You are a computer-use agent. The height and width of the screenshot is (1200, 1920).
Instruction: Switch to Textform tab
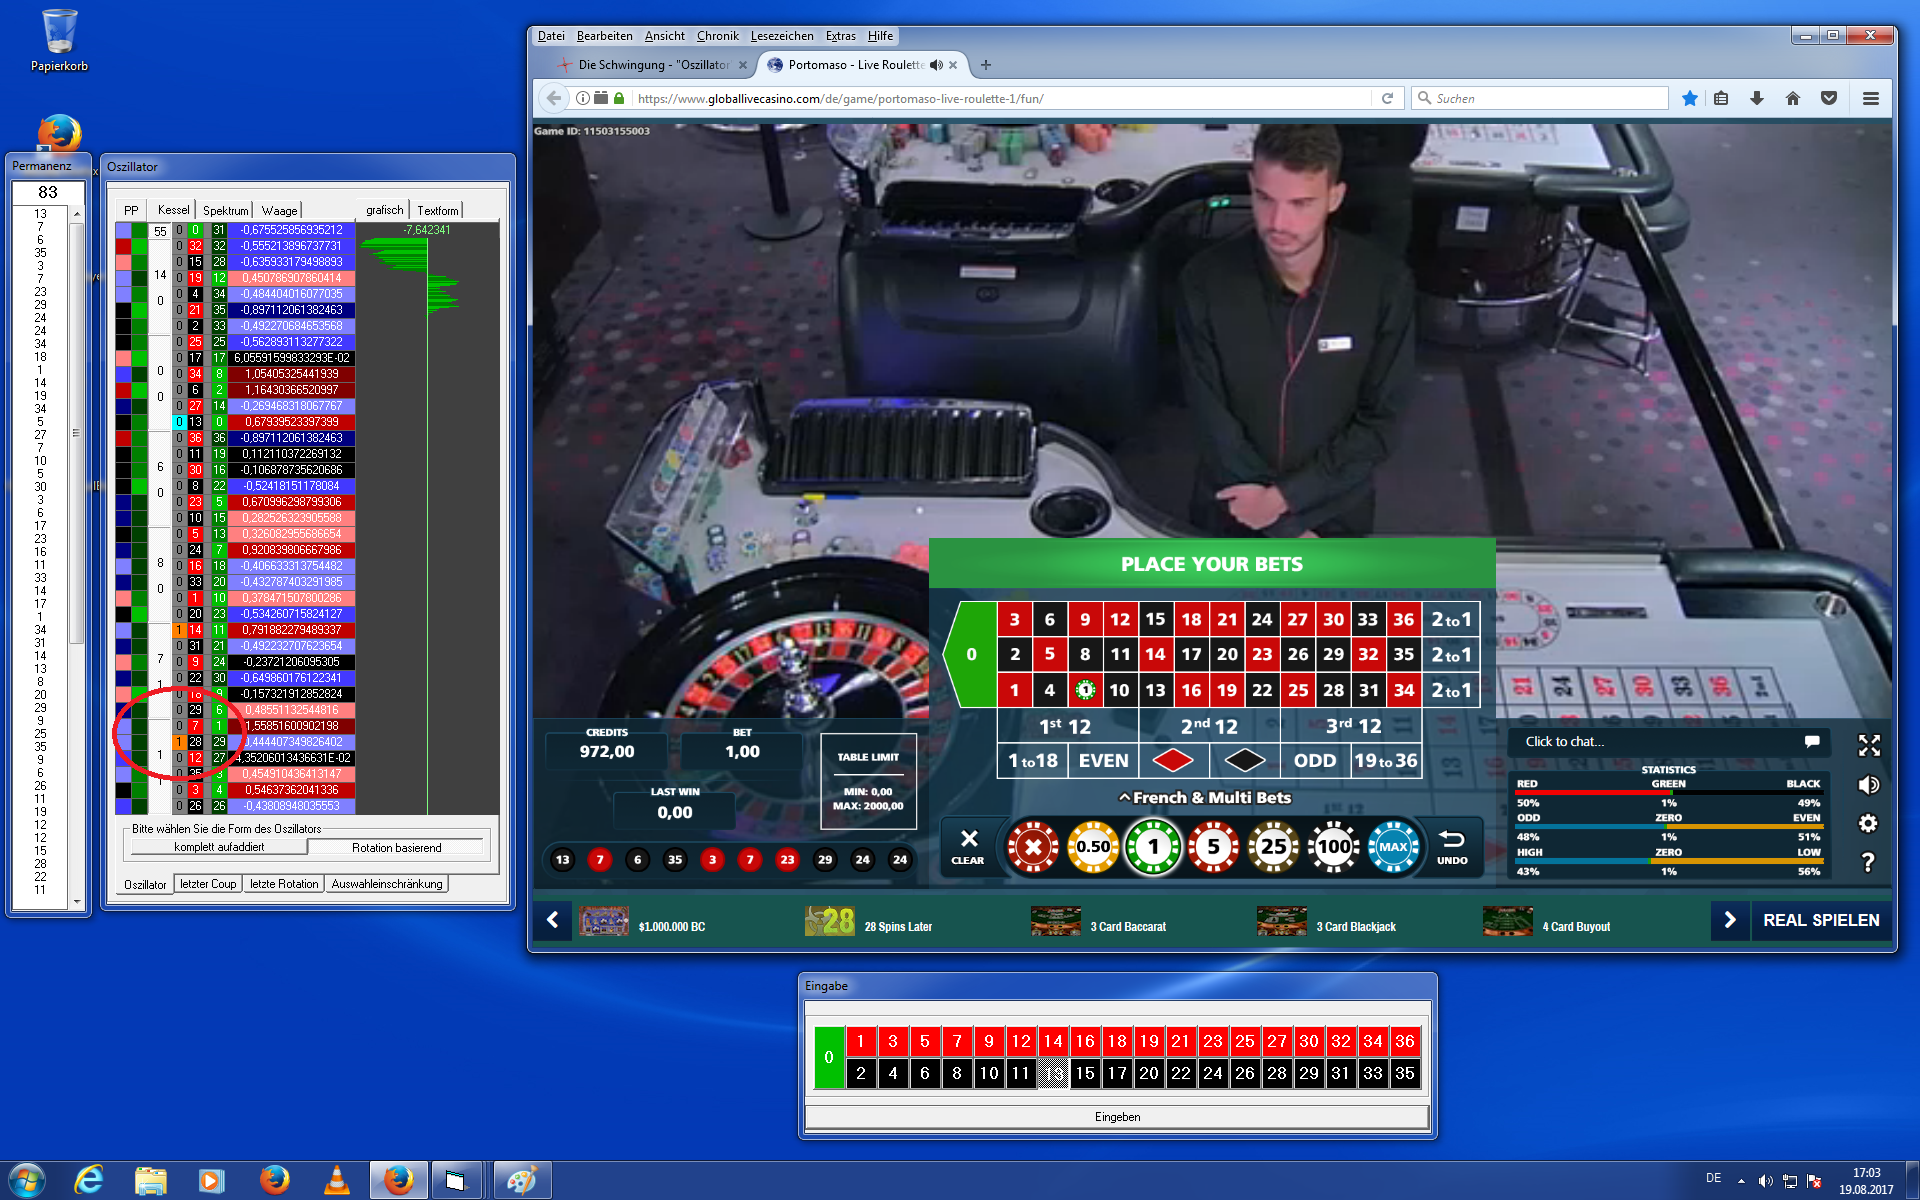click(x=437, y=210)
